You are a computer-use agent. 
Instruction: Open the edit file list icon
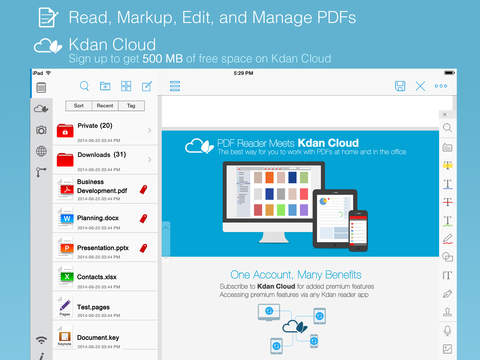point(147,86)
